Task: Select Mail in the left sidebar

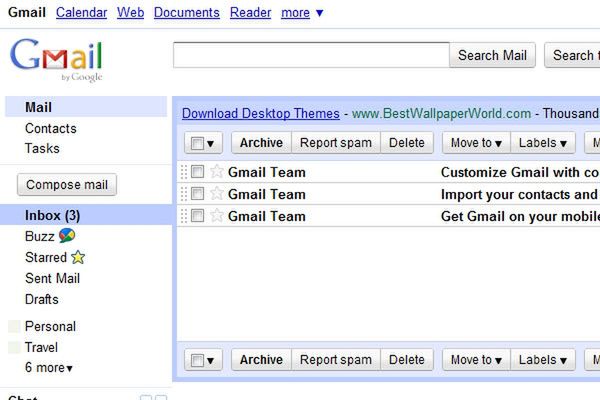Action: [x=86, y=107]
